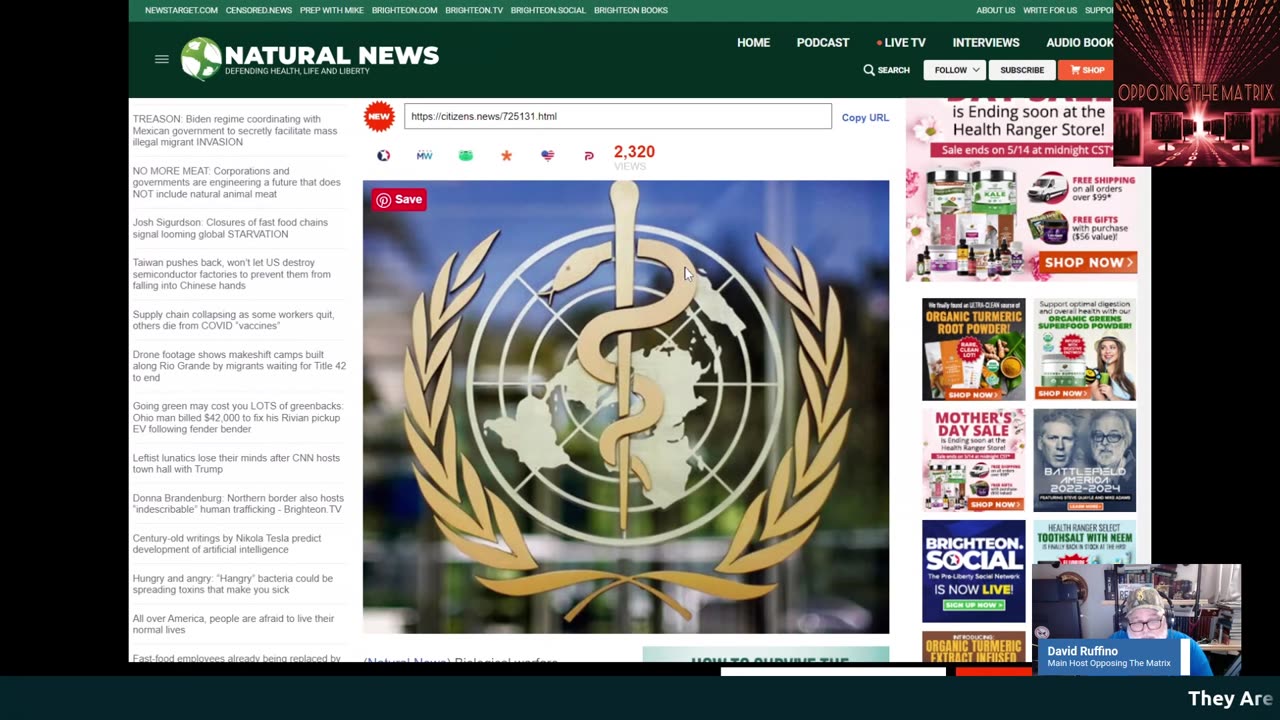The height and width of the screenshot is (720, 1280).
Task: Click Opposing The Matrix overlay logo
Action: pos(1196,83)
